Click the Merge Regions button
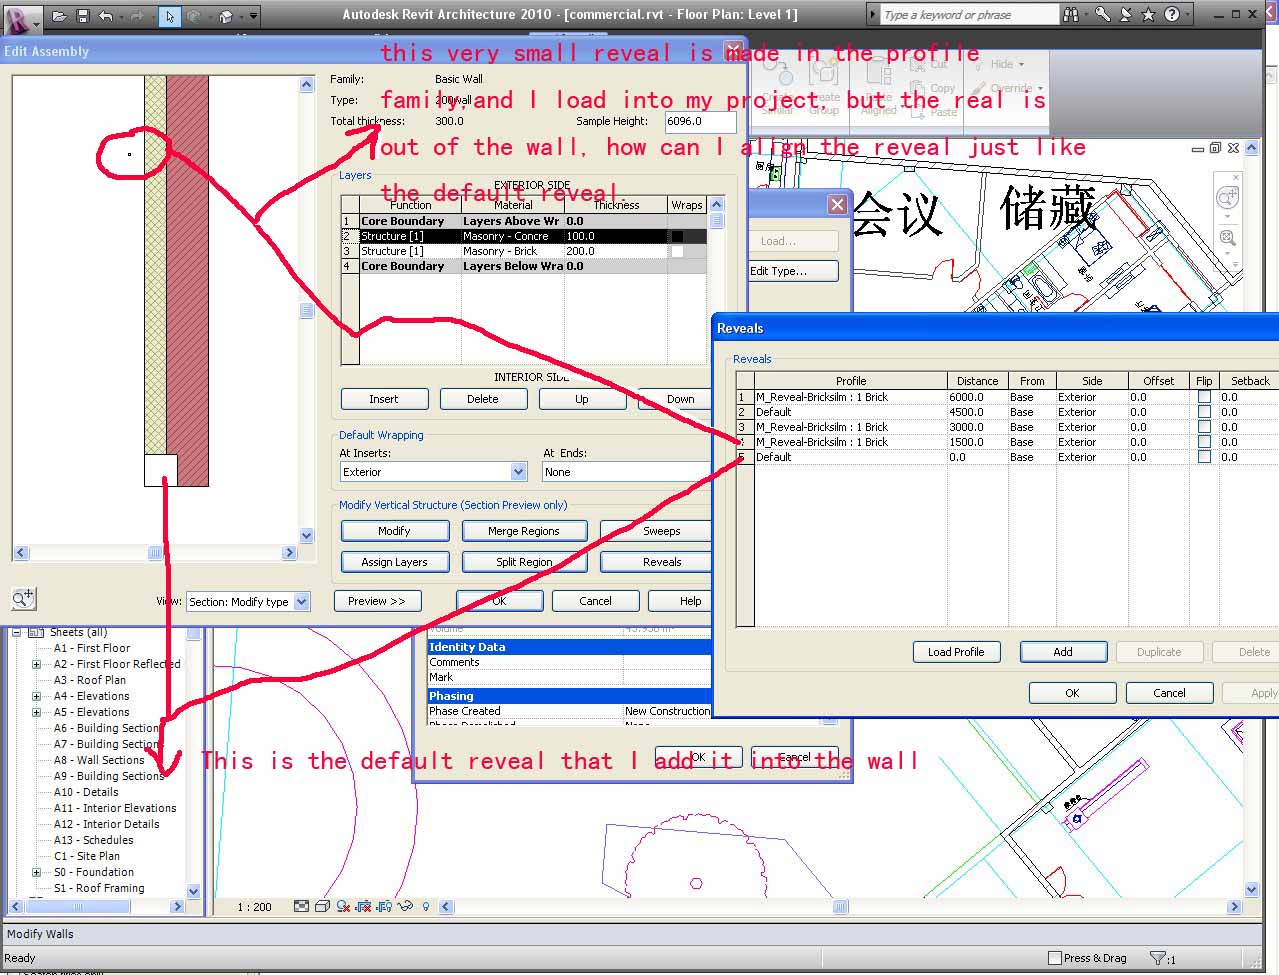Image resolution: width=1279 pixels, height=975 pixels. (524, 531)
